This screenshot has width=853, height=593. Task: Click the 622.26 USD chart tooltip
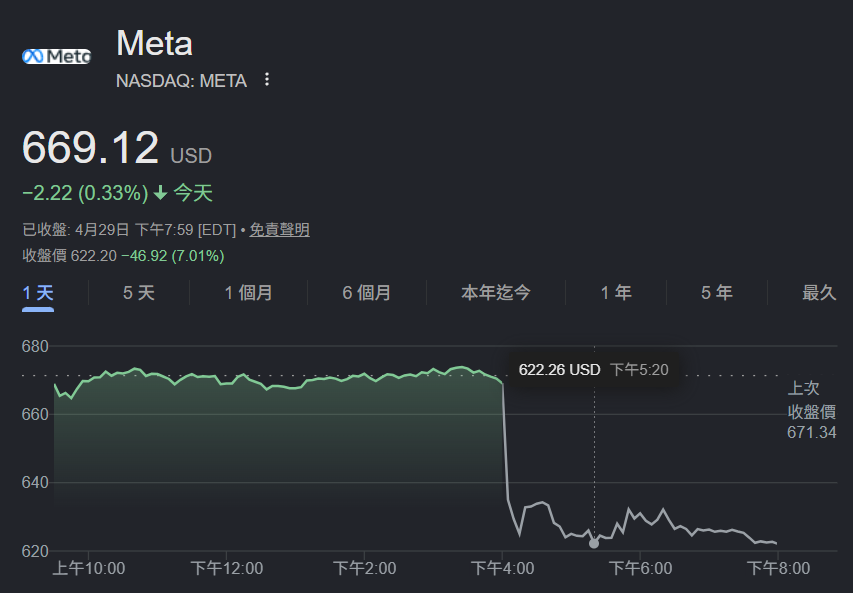coord(594,370)
